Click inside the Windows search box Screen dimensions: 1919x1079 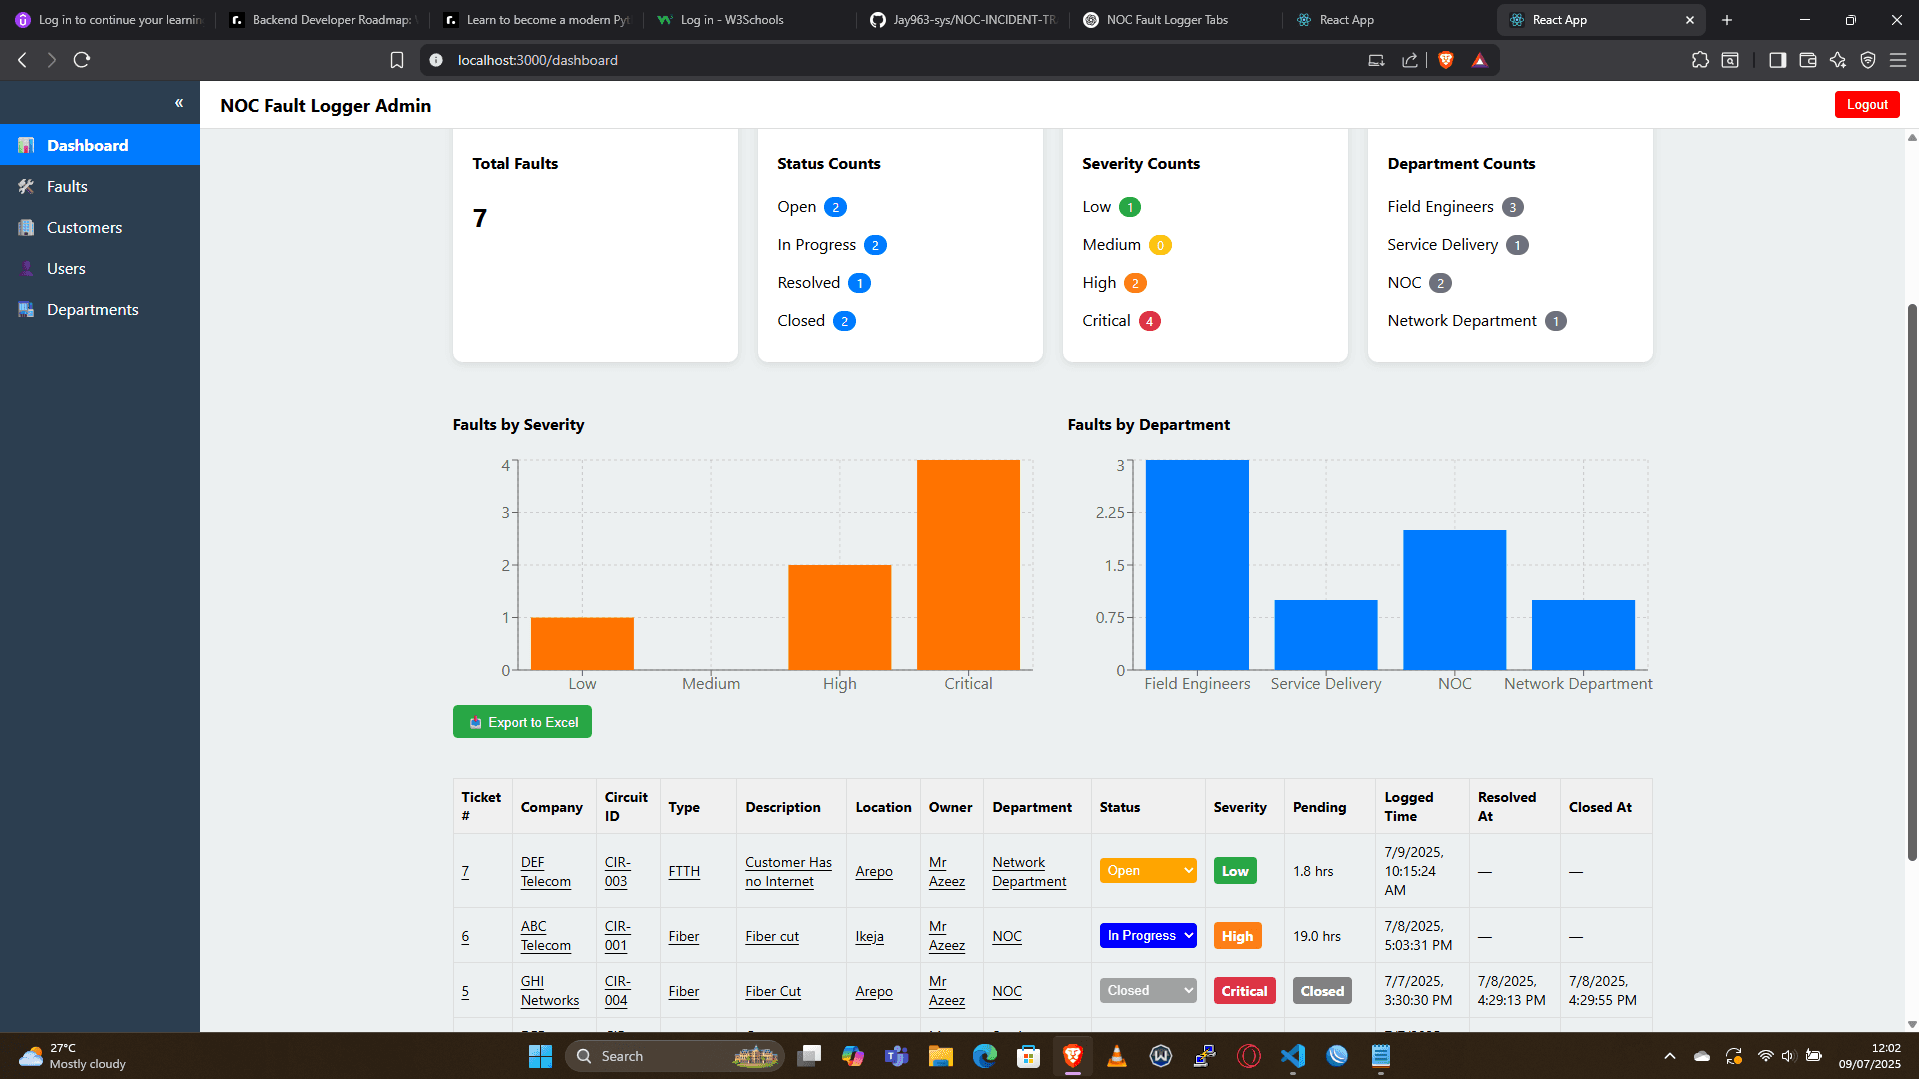[670, 1055]
